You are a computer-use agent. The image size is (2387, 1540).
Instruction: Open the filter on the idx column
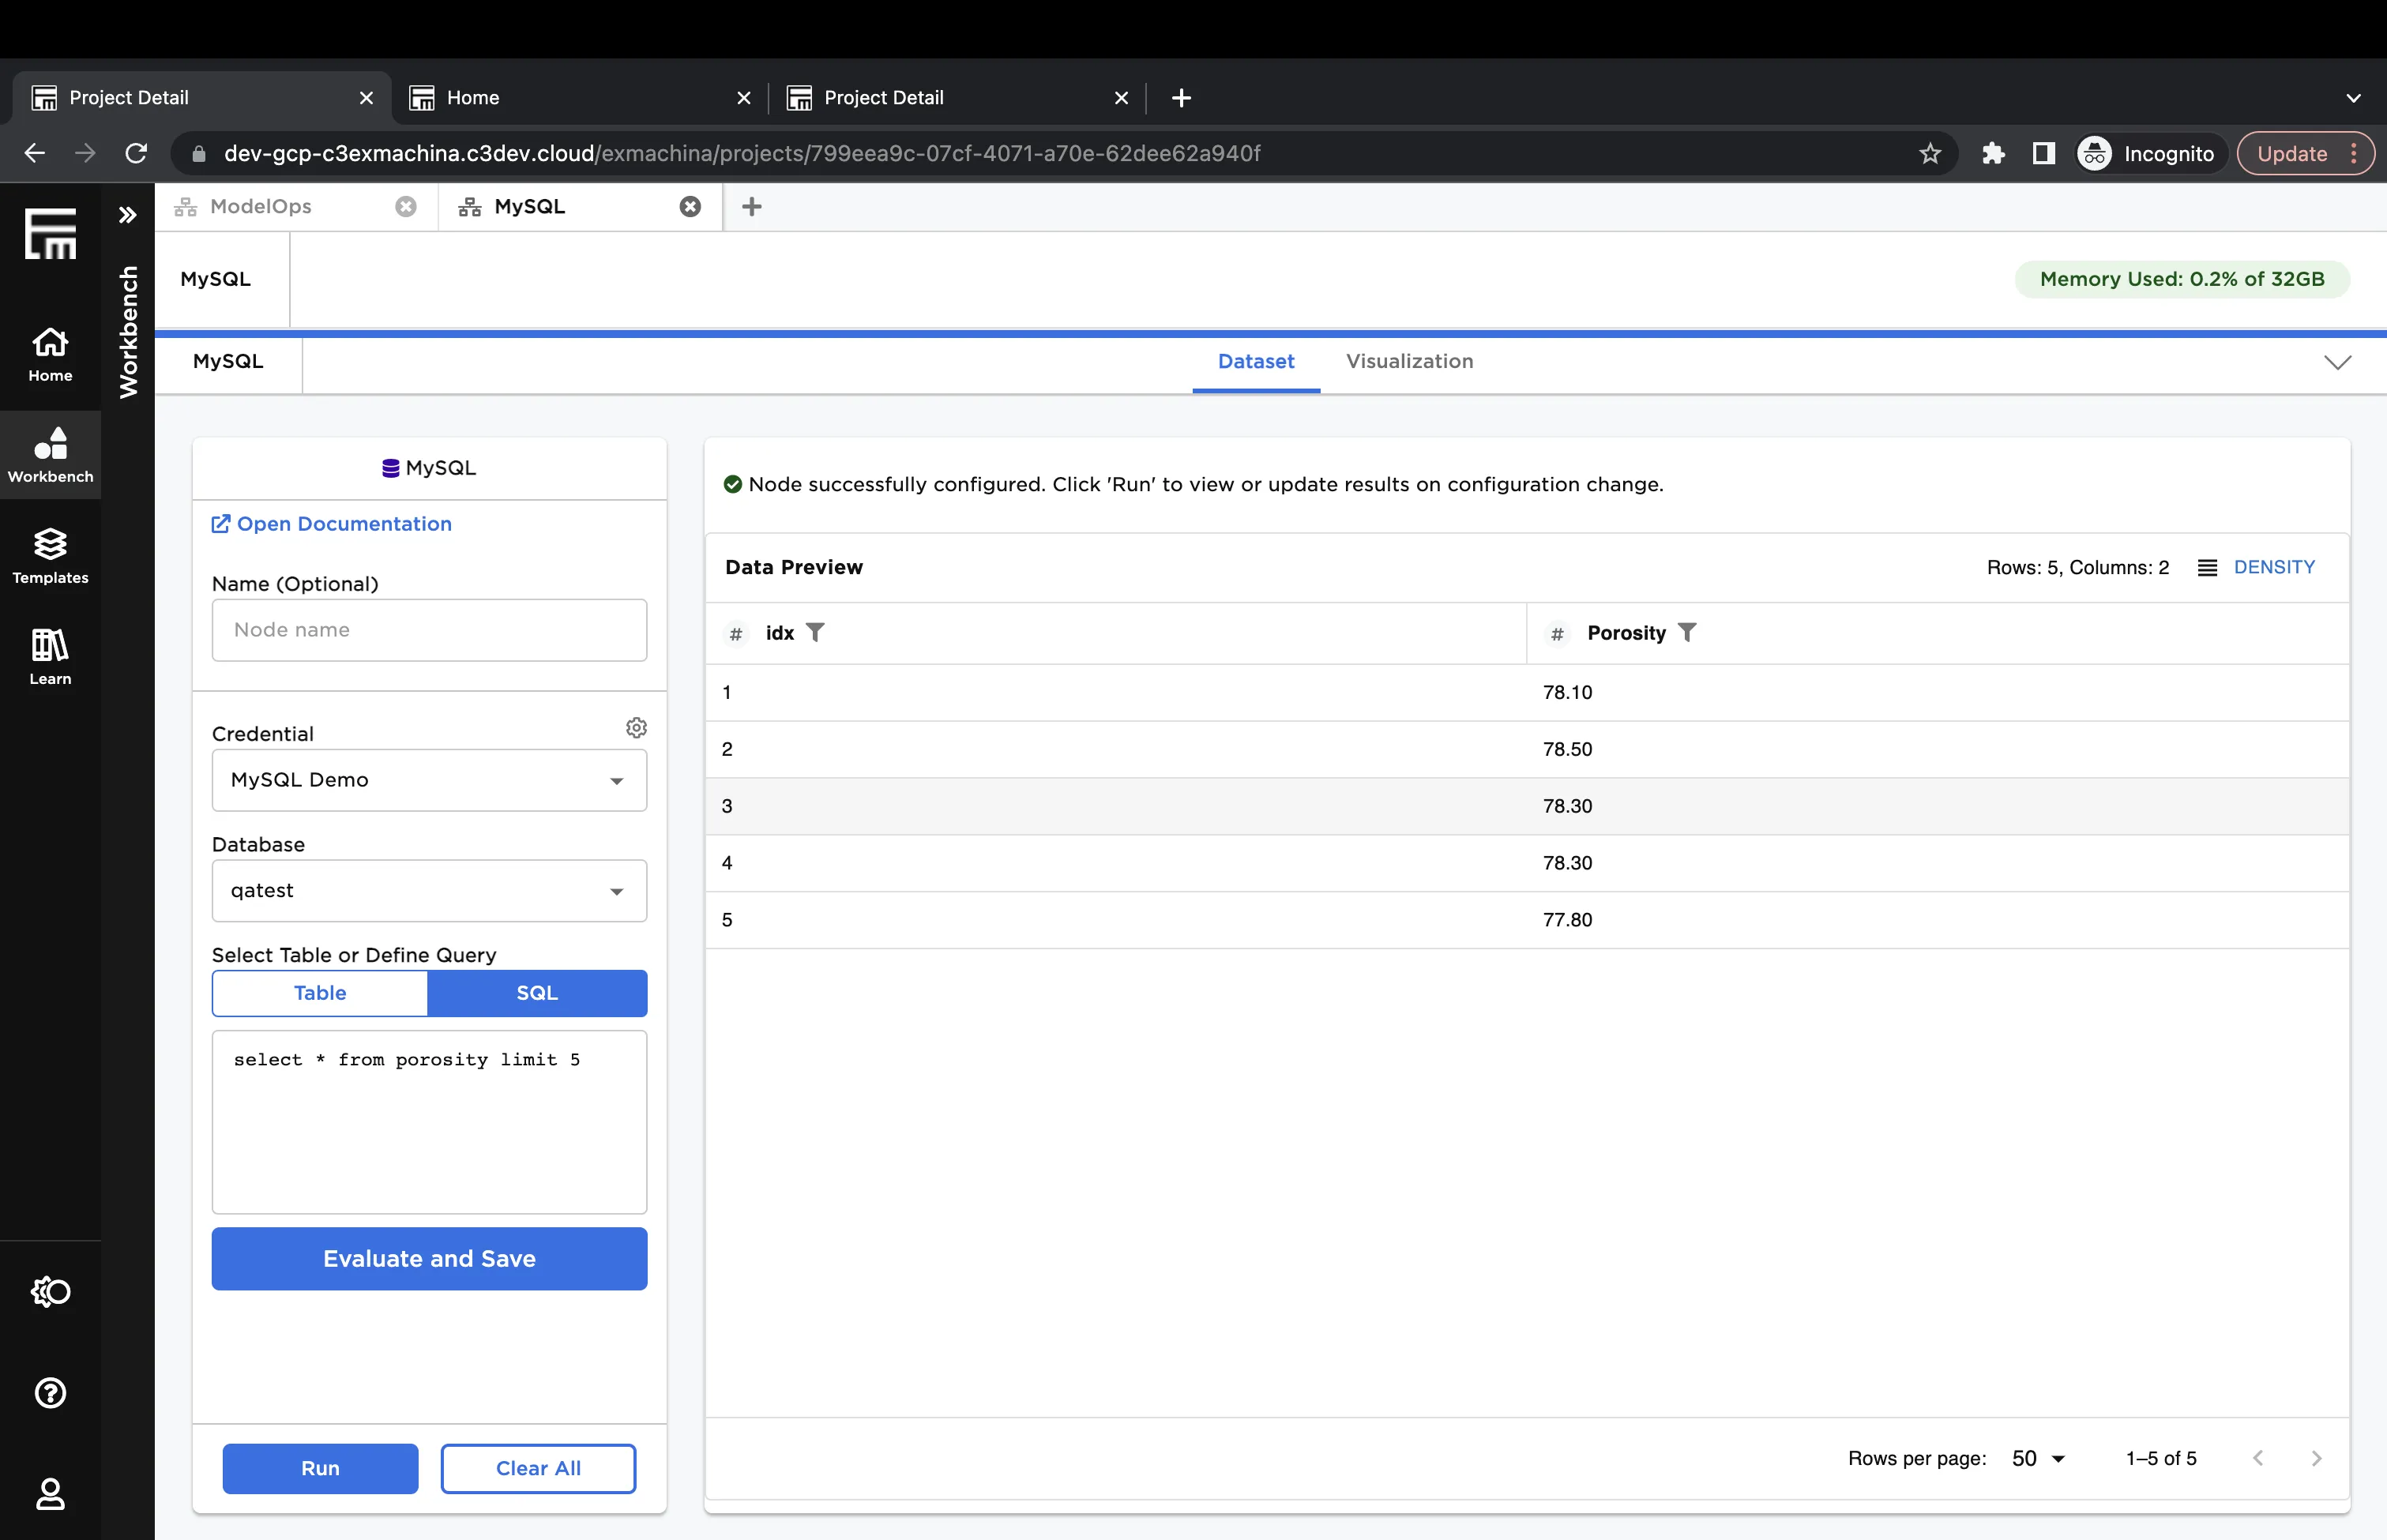[816, 632]
